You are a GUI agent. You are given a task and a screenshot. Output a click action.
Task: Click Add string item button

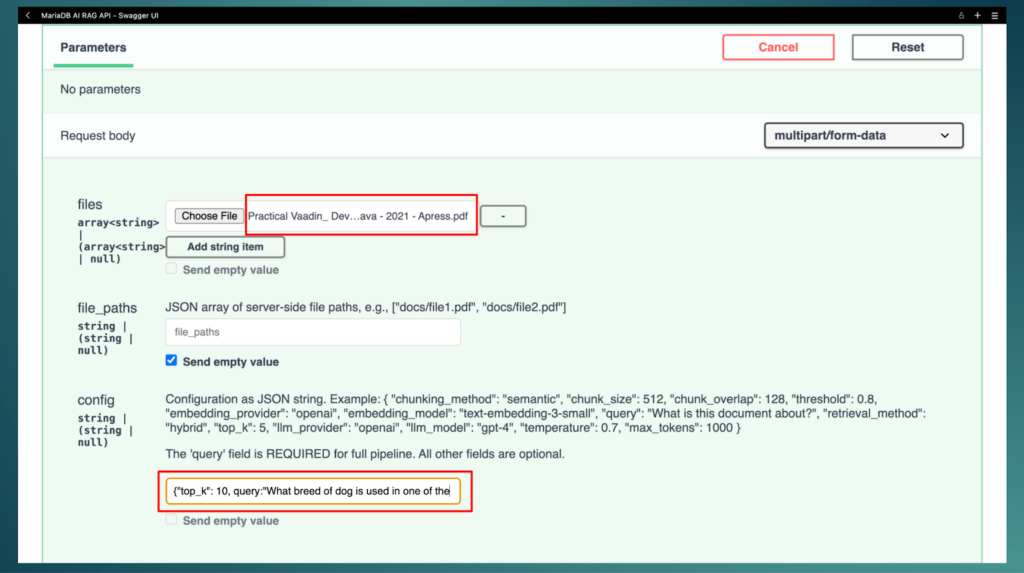click(225, 247)
